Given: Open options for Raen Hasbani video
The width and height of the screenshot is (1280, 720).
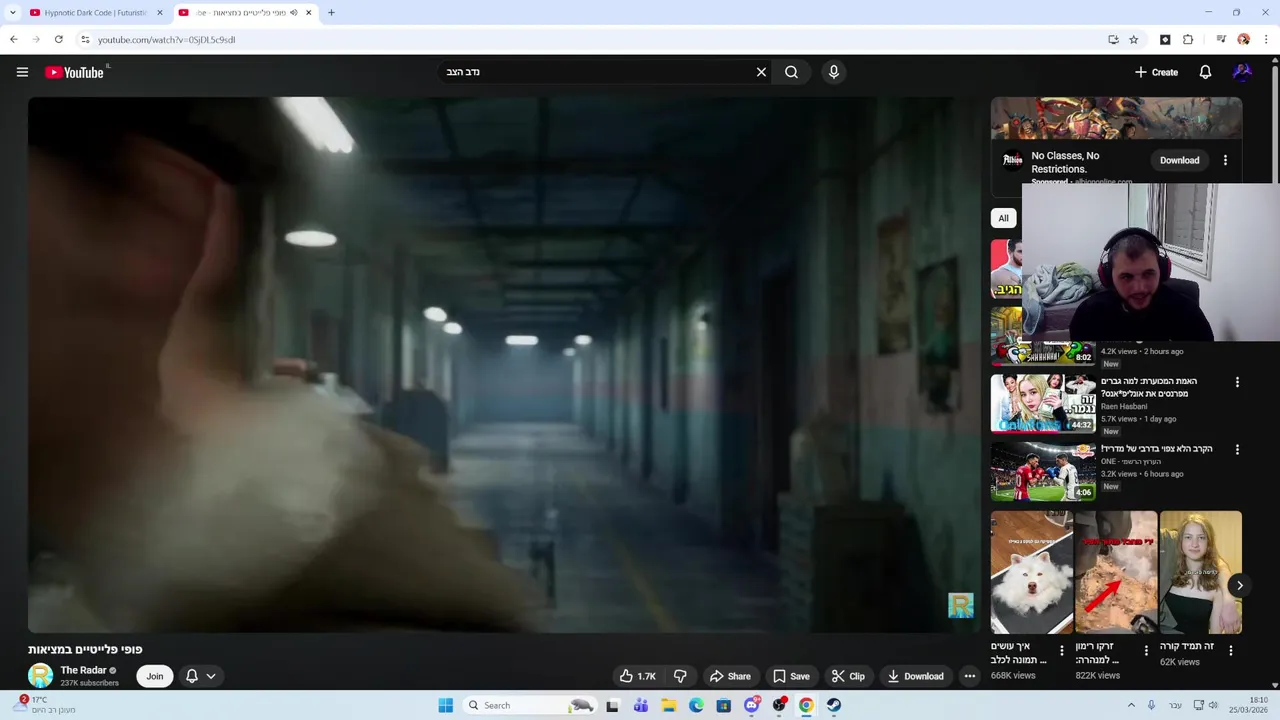Looking at the screenshot, I should pyautogui.click(x=1237, y=382).
